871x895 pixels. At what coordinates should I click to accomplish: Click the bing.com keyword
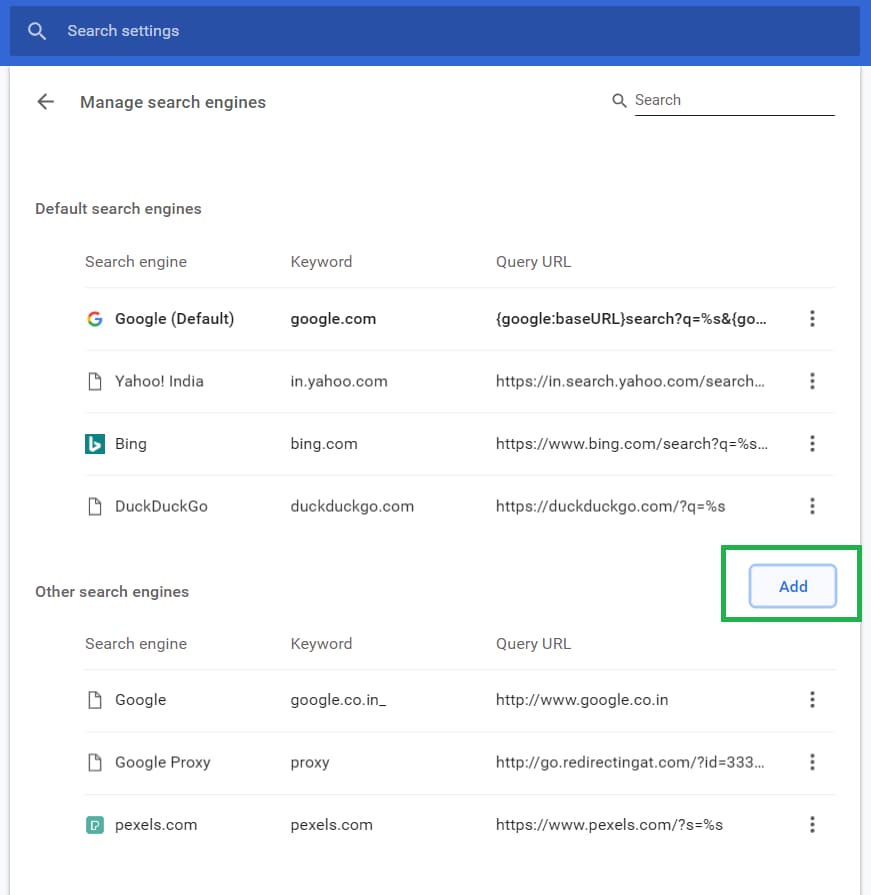click(x=324, y=444)
